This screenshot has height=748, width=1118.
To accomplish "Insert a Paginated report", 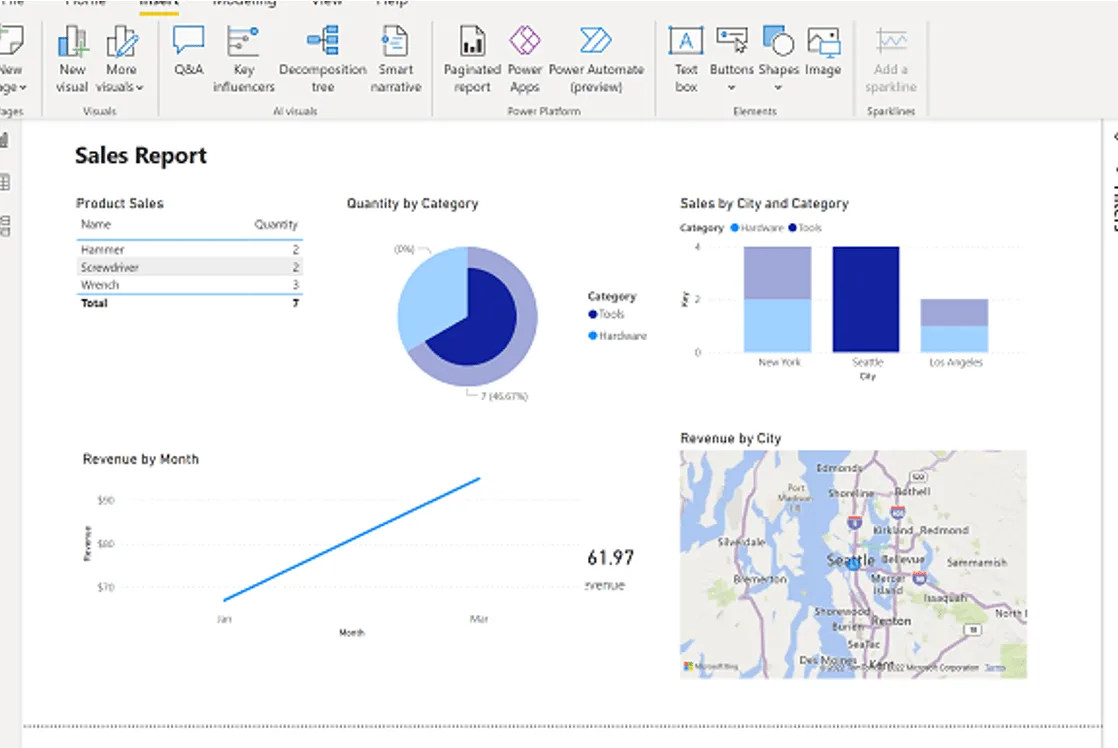I will (472, 58).
